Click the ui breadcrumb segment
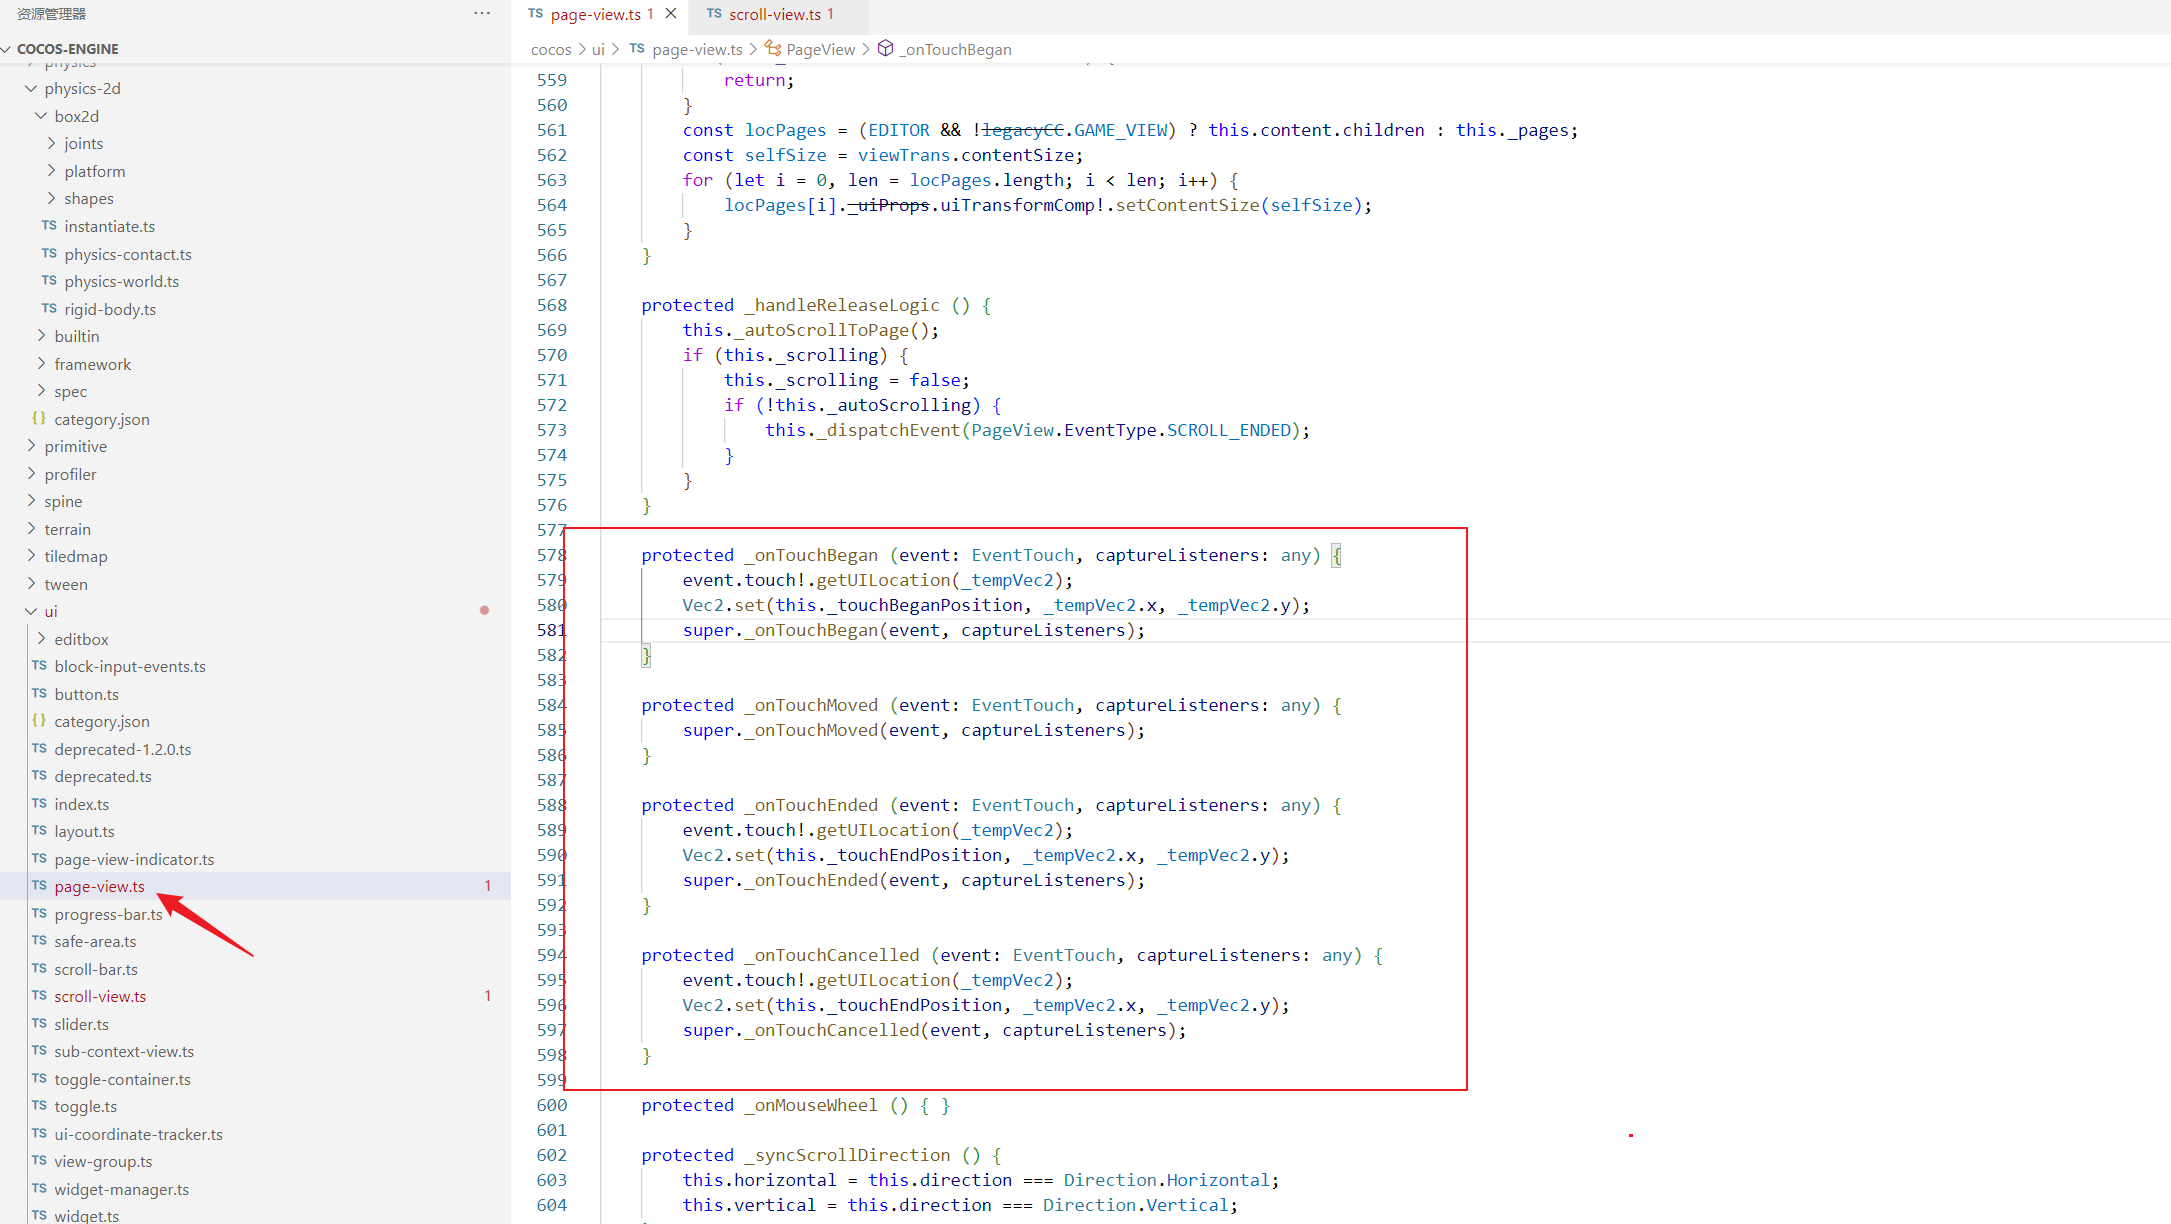2171x1224 pixels. click(x=598, y=49)
